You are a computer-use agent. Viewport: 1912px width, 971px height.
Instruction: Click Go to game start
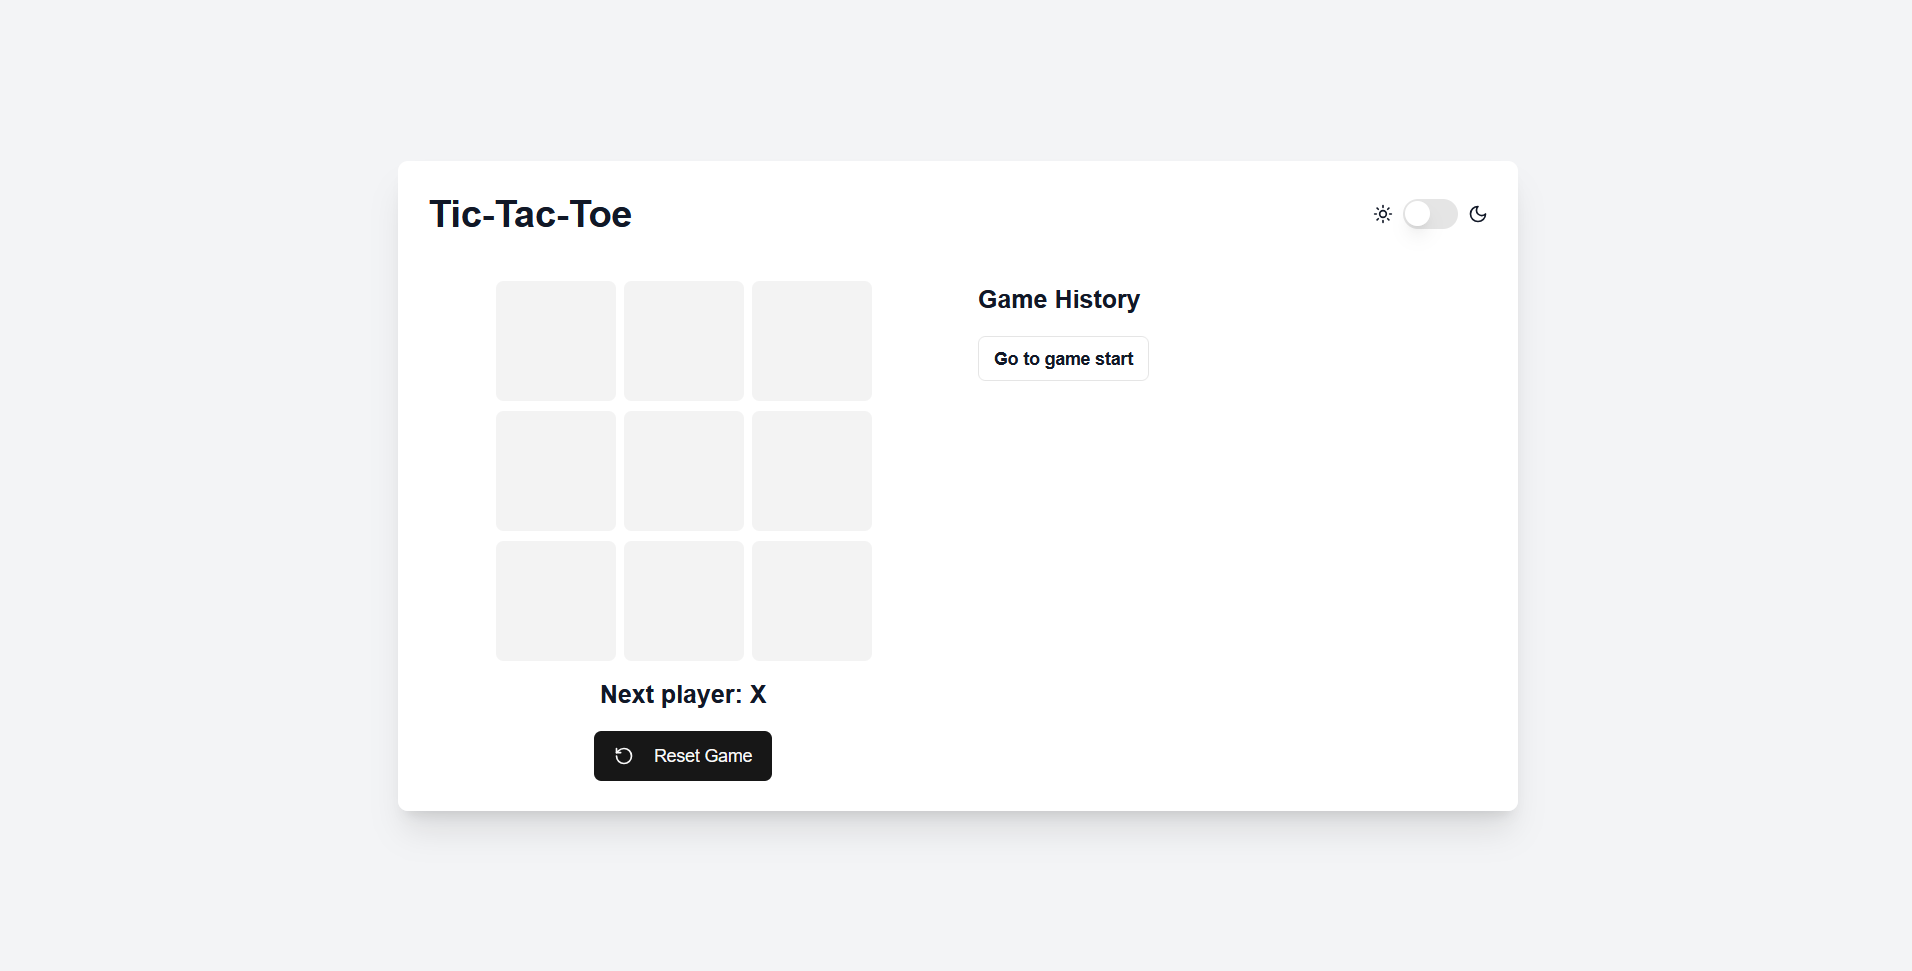1063,358
